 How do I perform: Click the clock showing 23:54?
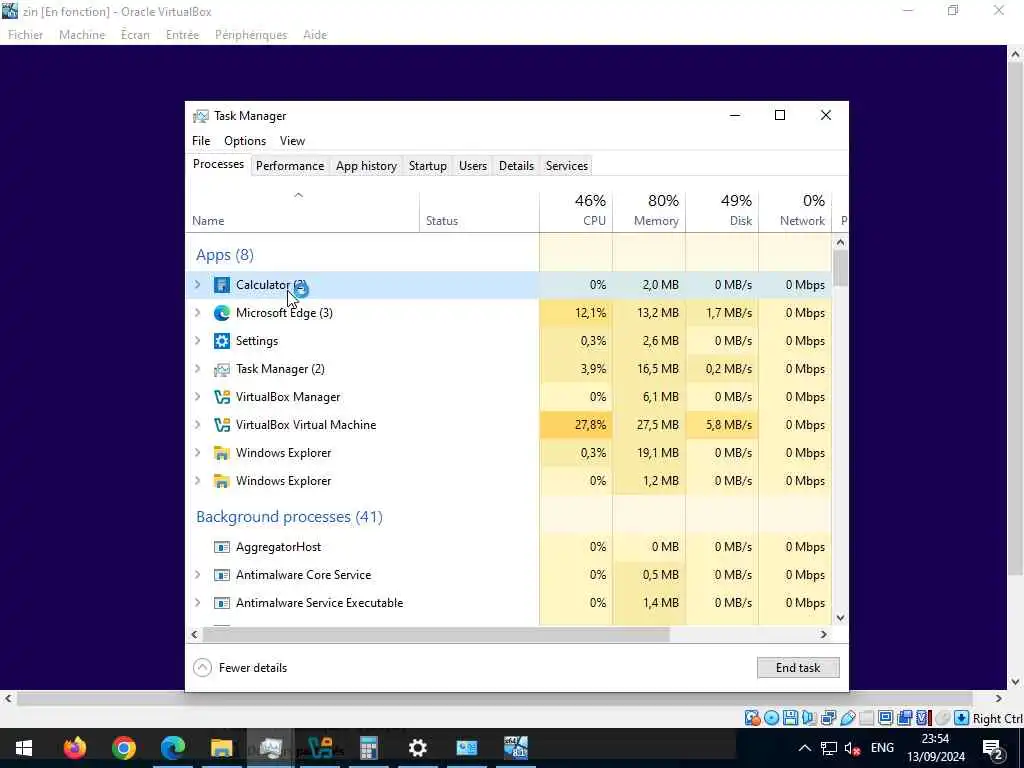pyautogui.click(x=935, y=748)
